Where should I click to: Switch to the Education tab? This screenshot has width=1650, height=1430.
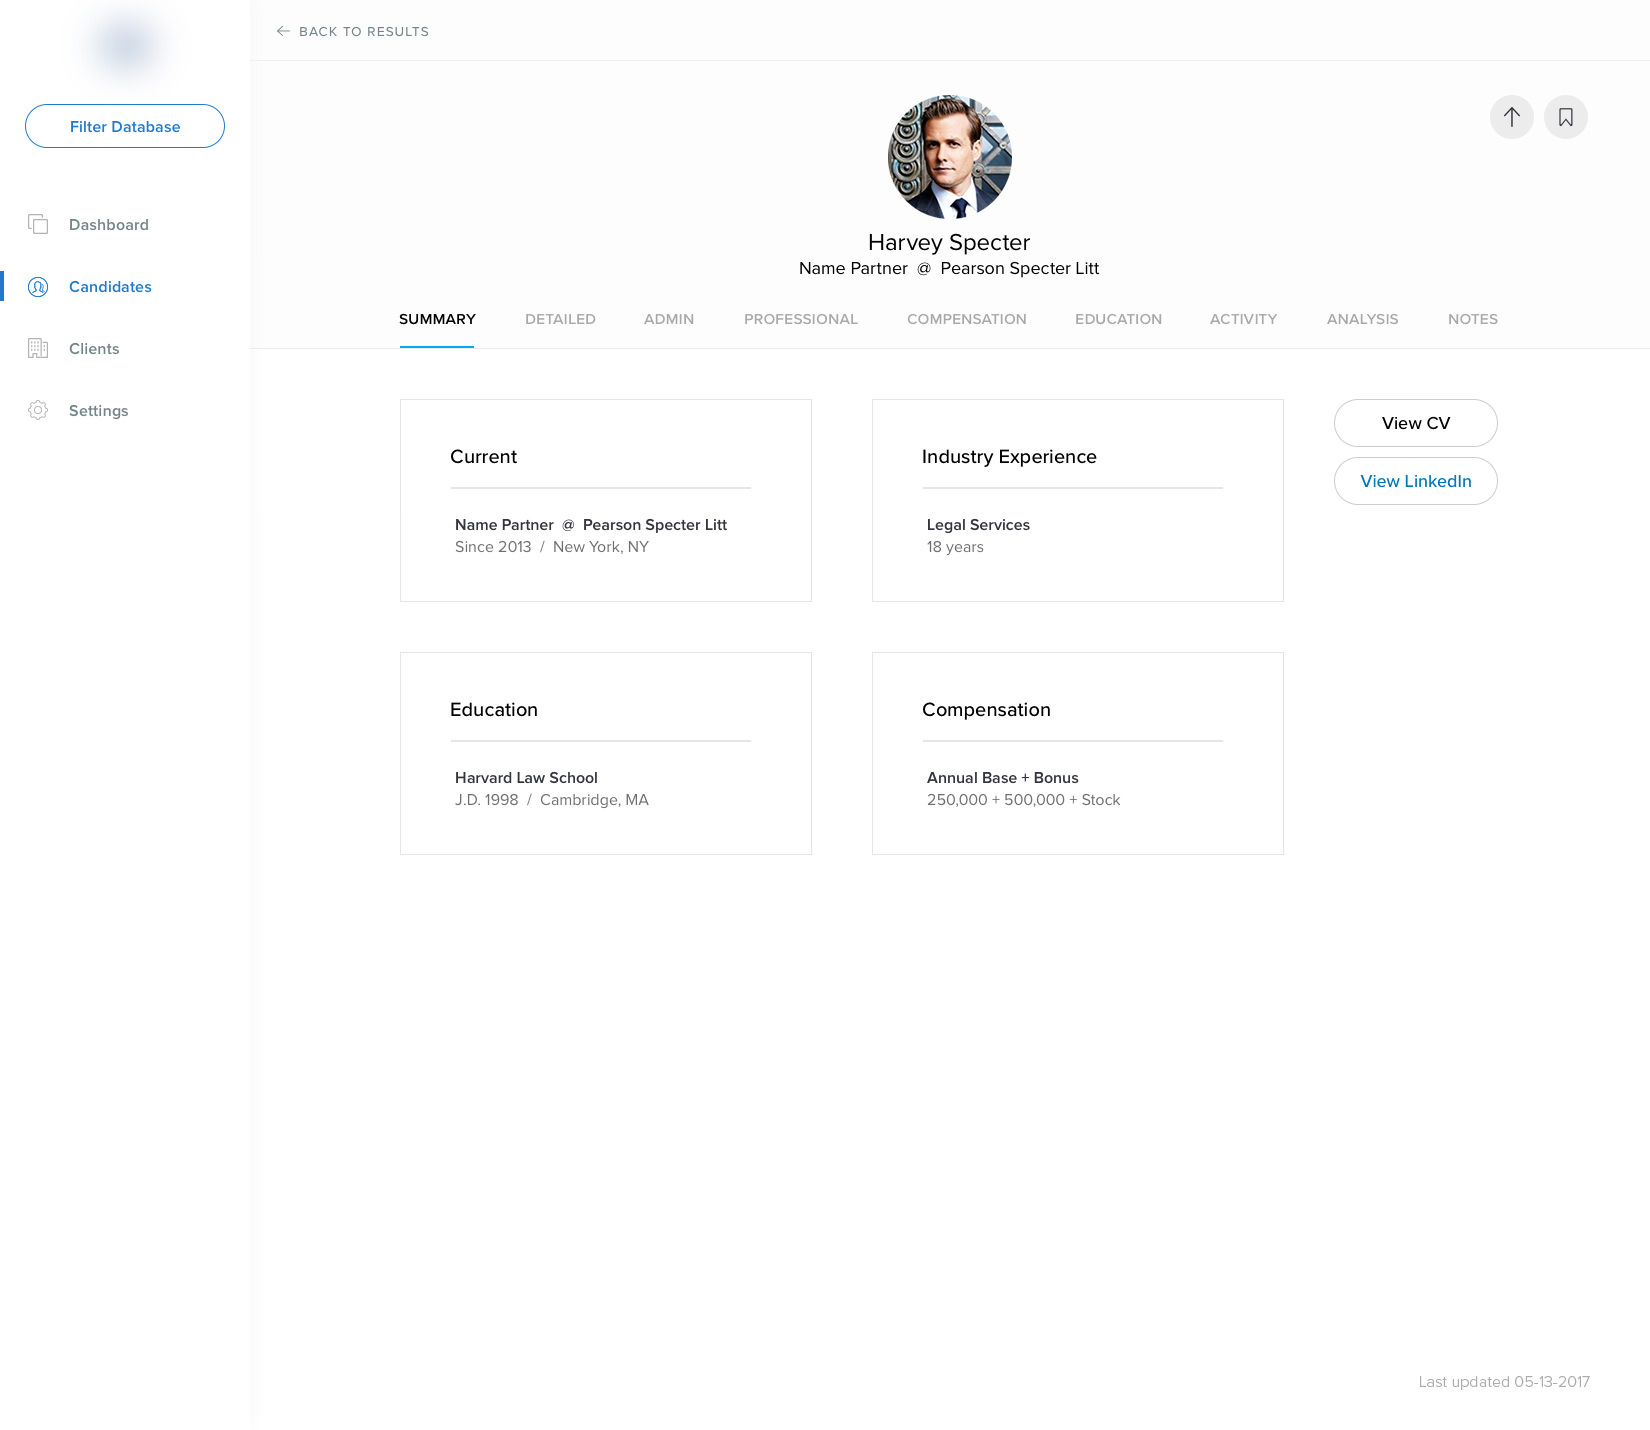[1118, 319]
